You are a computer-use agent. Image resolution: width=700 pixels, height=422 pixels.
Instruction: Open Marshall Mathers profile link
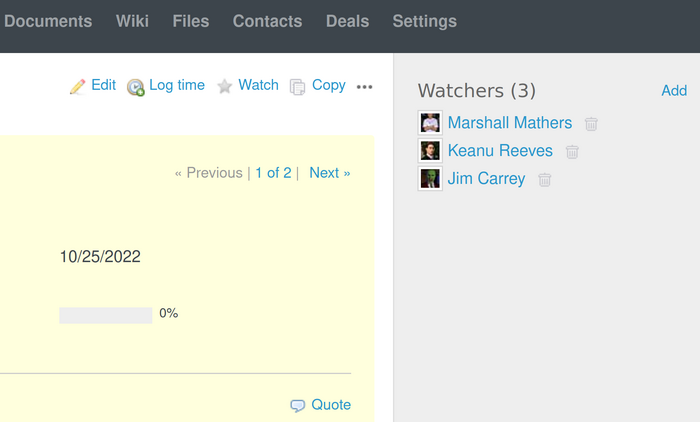point(509,123)
